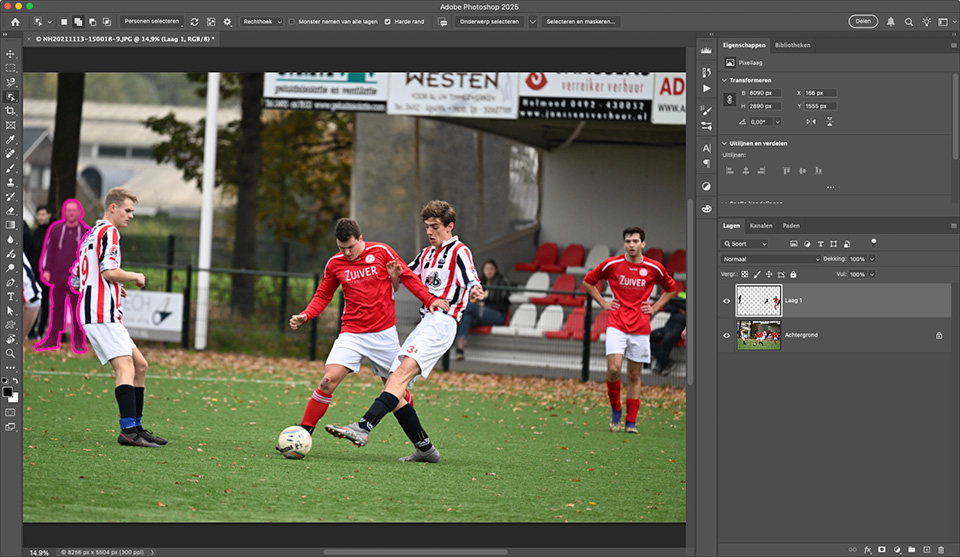
Task: Open the Normaal blend mode dropdown
Action: [x=770, y=259]
